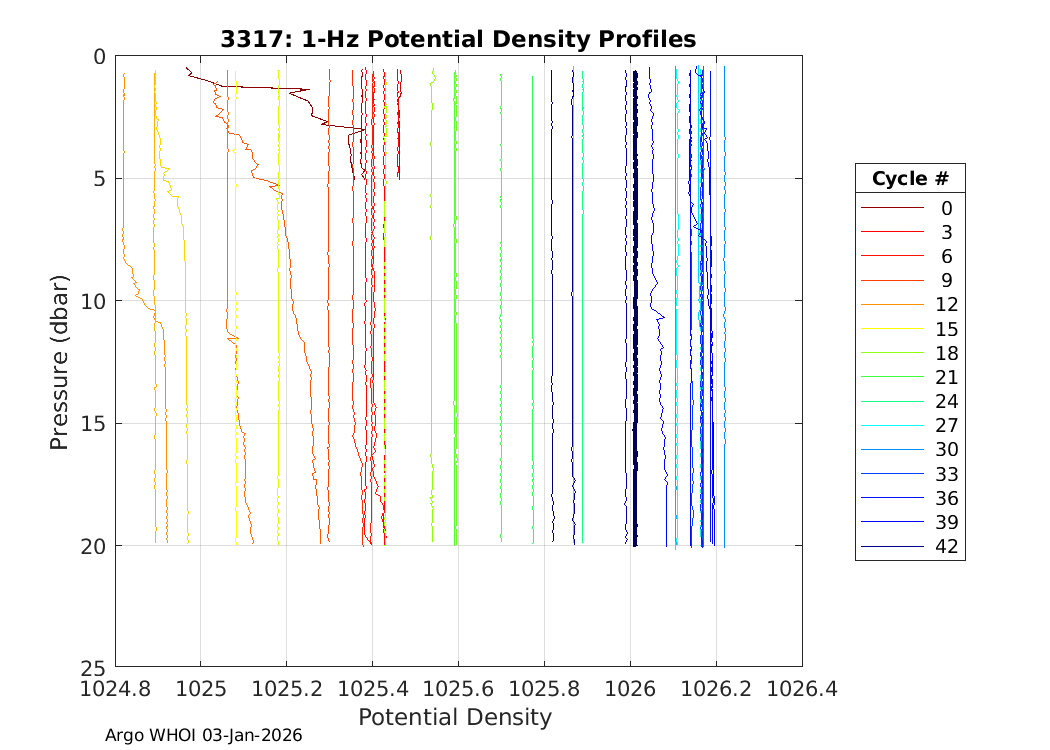This screenshot has height=750, width=1050.
Task: Select the 'Potential Density' x-axis label
Action: click(x=454, y=717)
